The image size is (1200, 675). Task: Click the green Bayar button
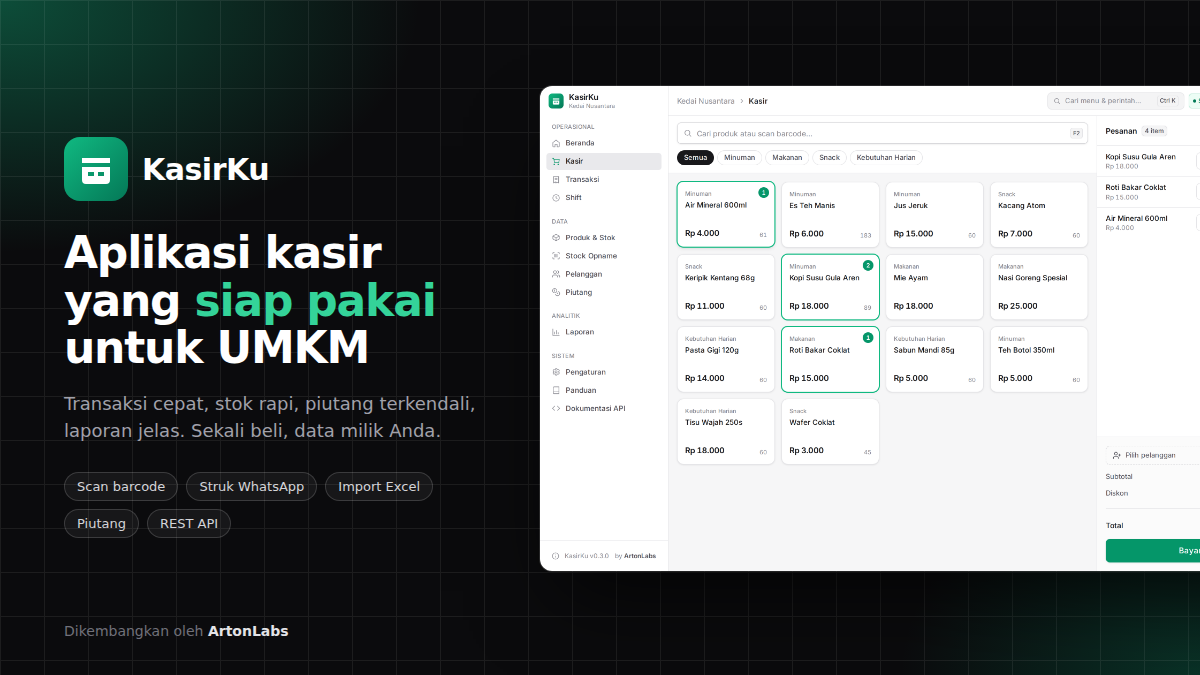pos(1153,550)
